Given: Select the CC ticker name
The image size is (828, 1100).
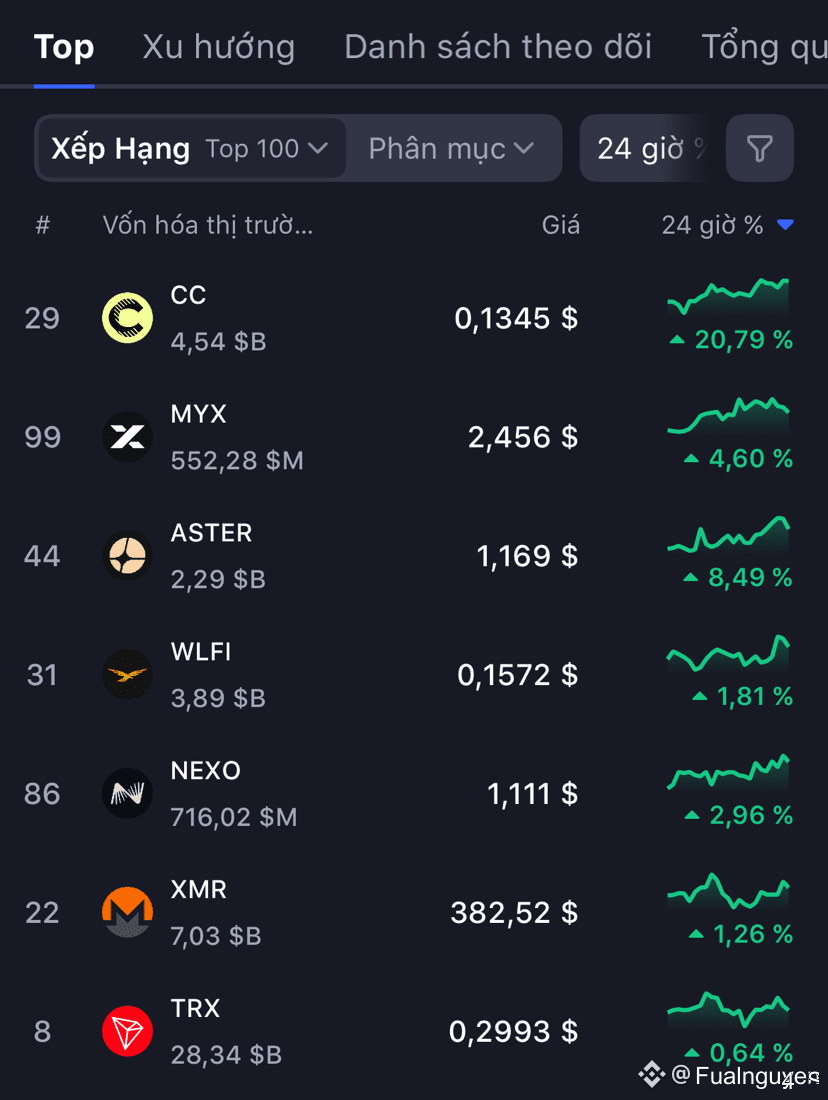Looking at the screenshot, I should click(188, 295).
